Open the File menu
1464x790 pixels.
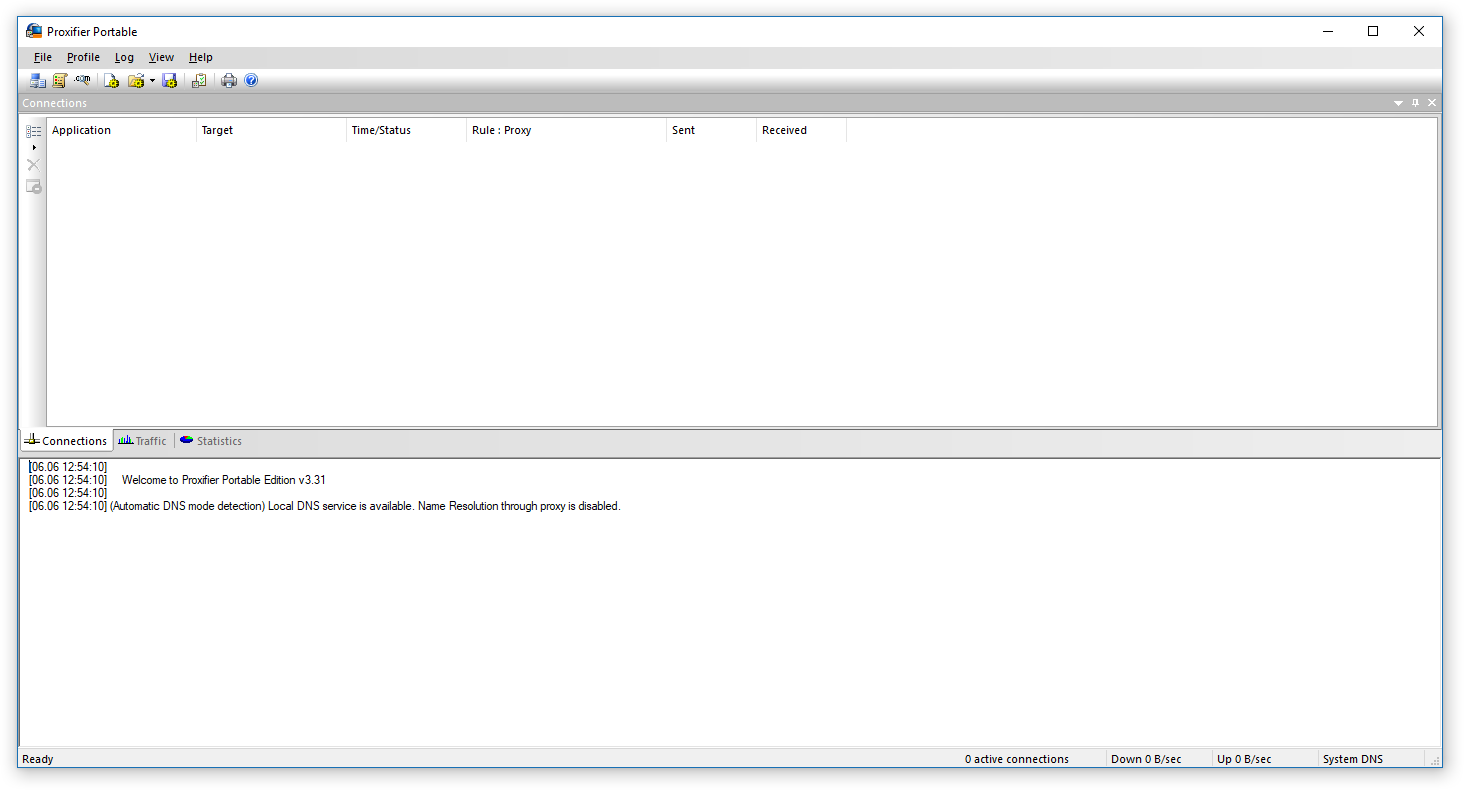(x=43, y=57)
